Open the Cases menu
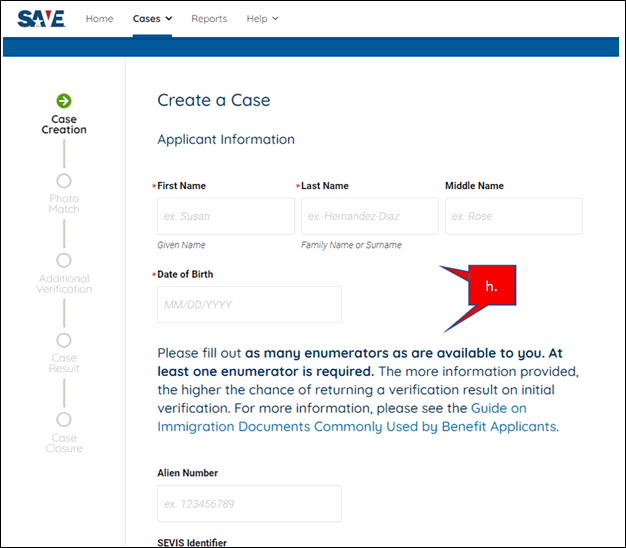This screenshot has height=548, width=626. pos(152,19)
